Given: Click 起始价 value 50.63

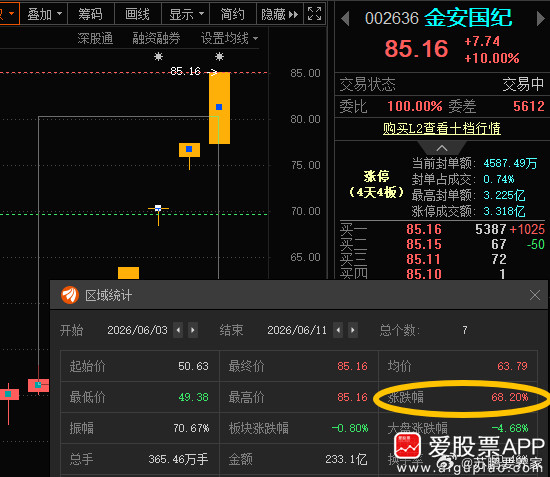Looking at the screenshot, I should coord(193,366).
